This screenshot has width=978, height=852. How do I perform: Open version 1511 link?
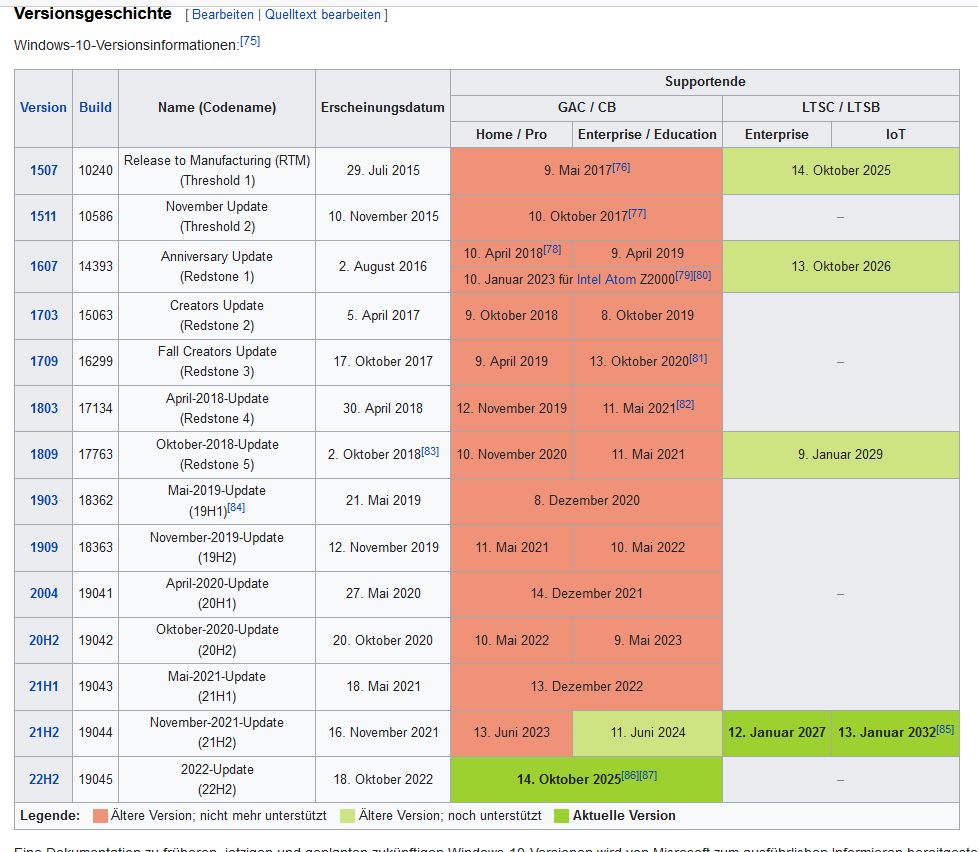(x=43, y=216)
